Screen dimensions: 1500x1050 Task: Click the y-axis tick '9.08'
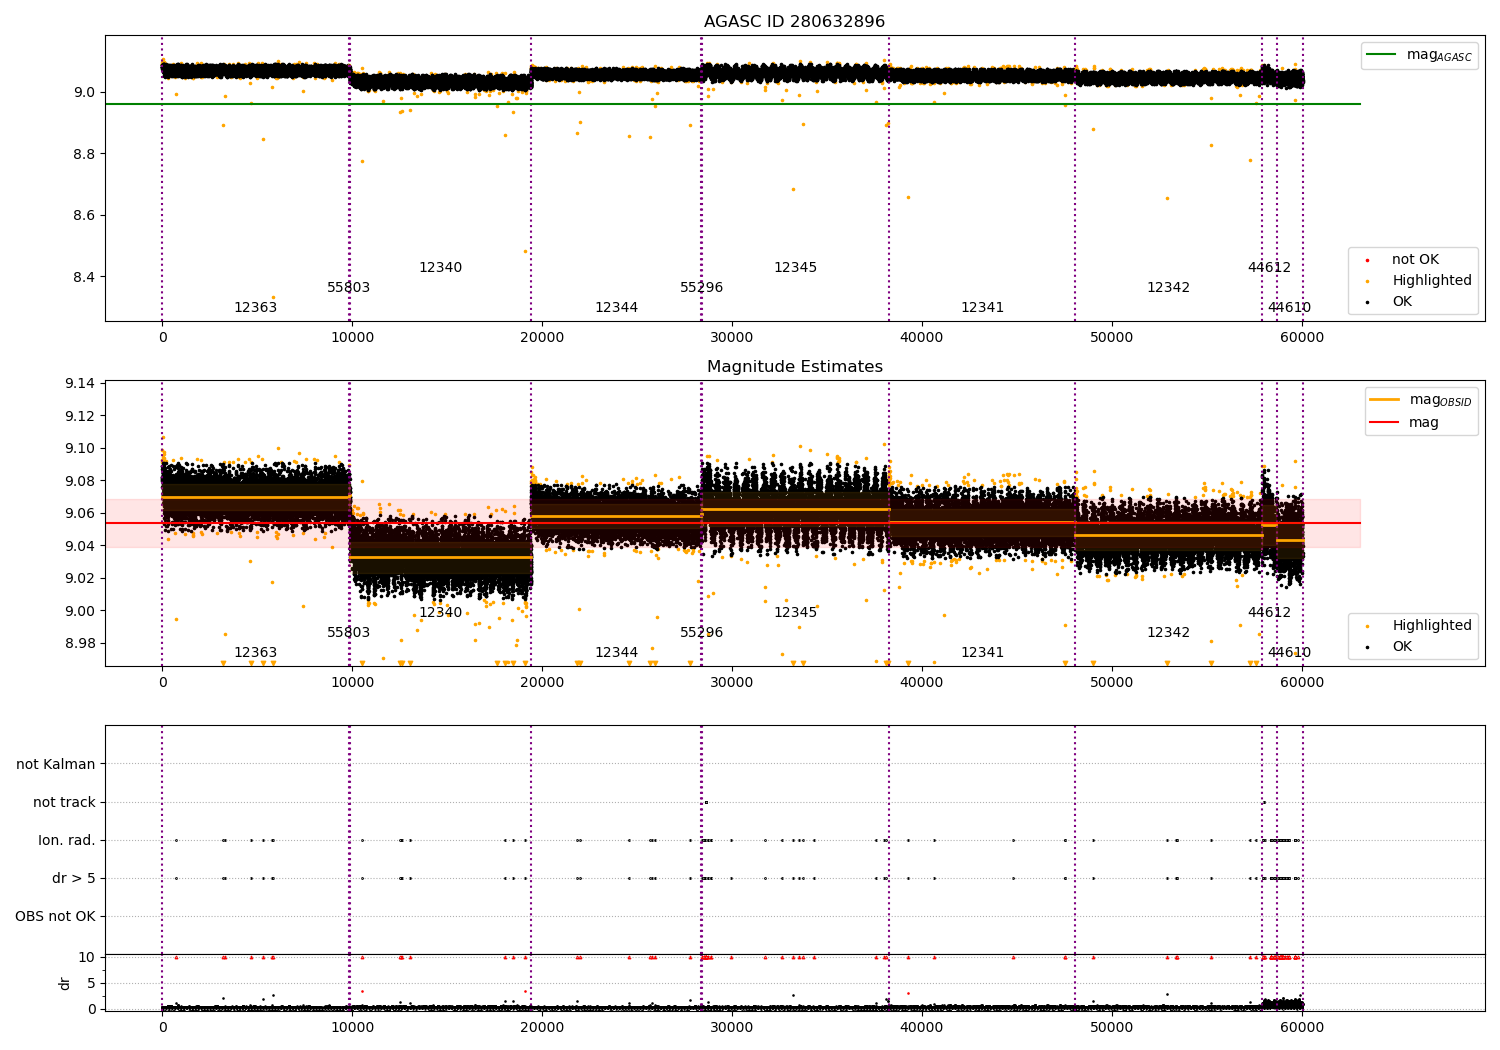point(79,481)
